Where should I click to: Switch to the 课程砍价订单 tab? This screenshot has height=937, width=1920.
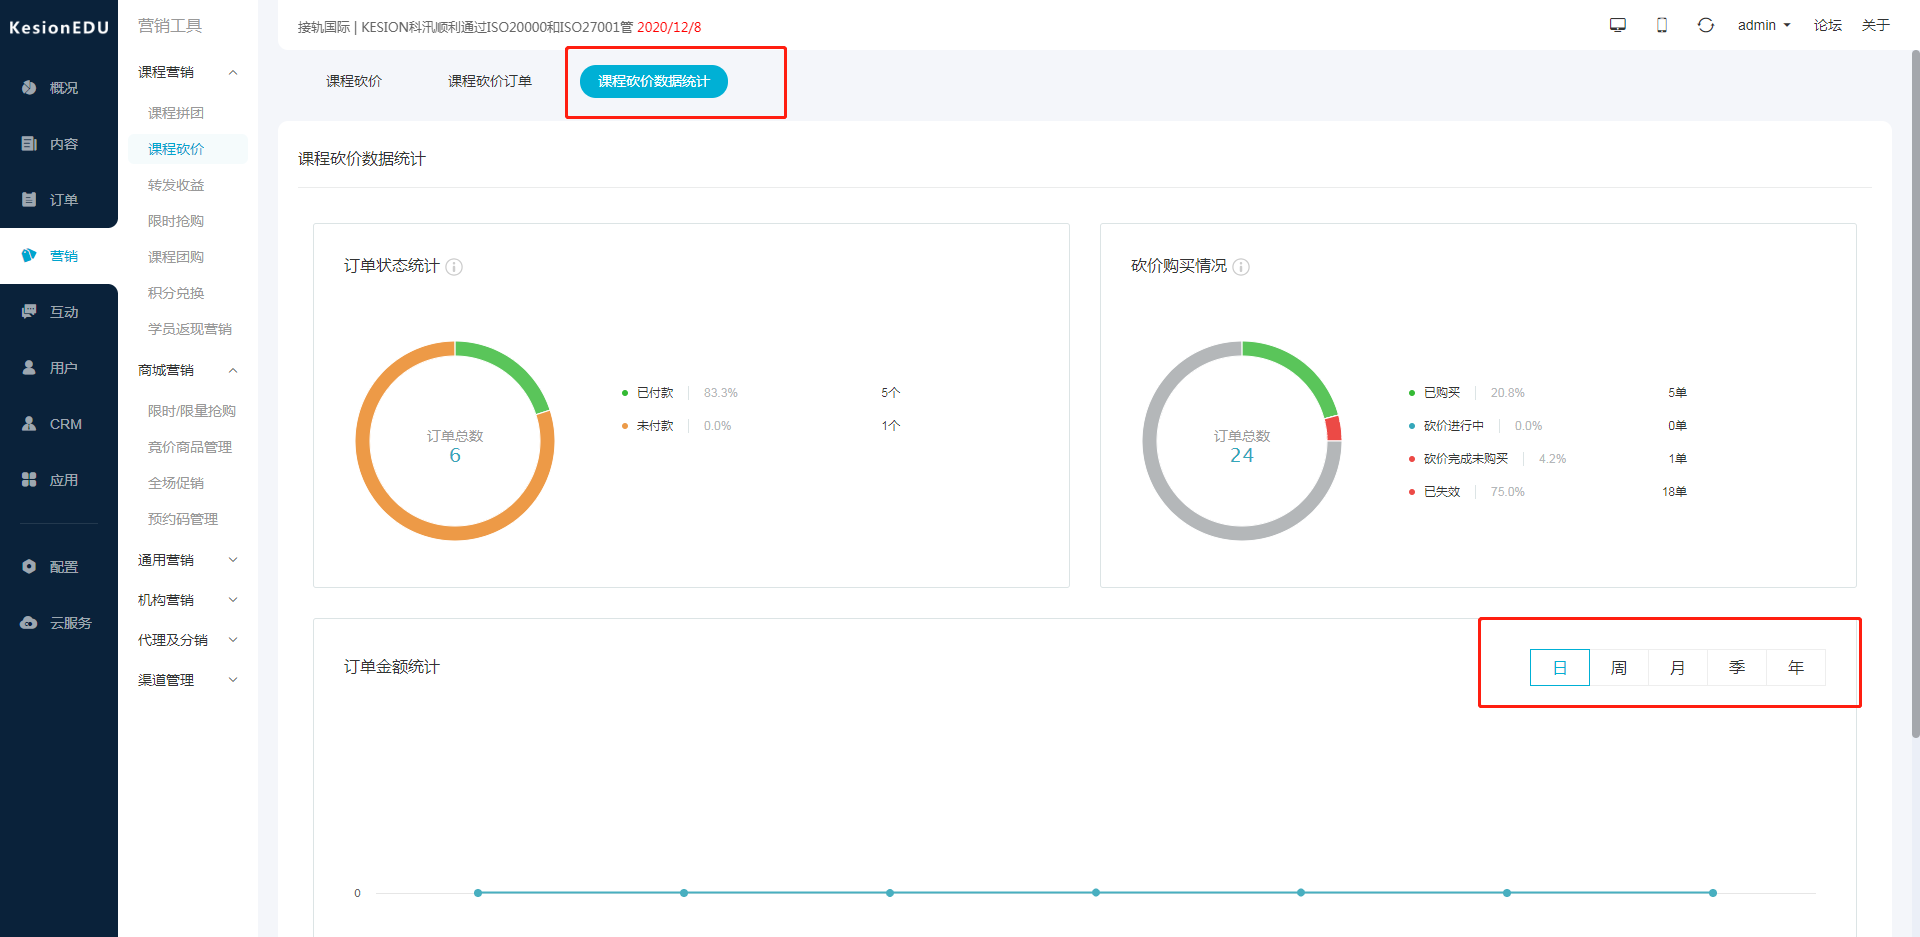click(490, 81)
